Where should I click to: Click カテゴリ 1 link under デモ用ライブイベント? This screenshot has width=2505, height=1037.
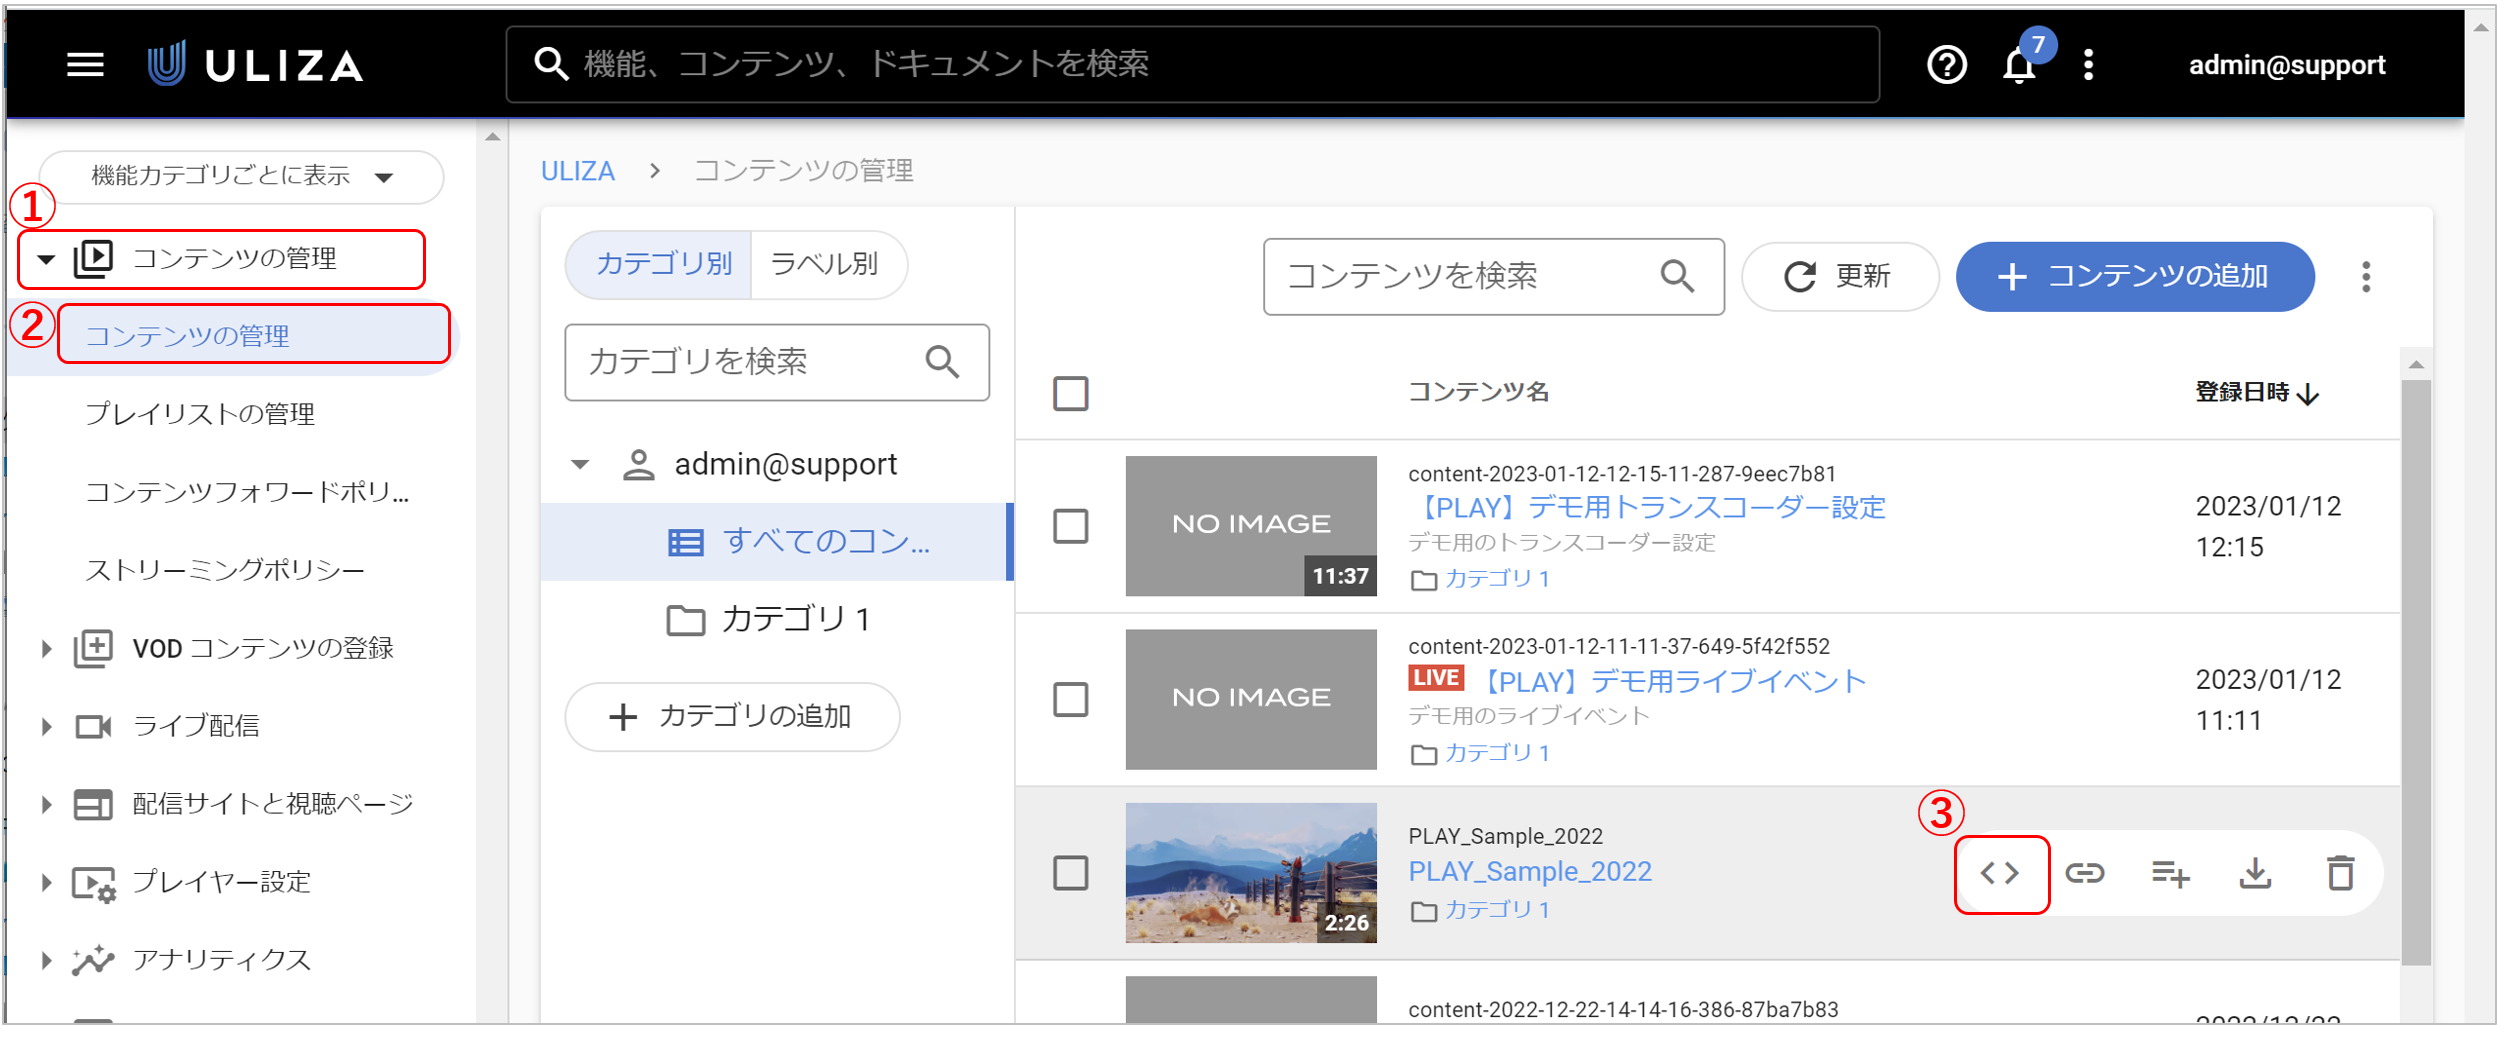[x=1497, y=753]
